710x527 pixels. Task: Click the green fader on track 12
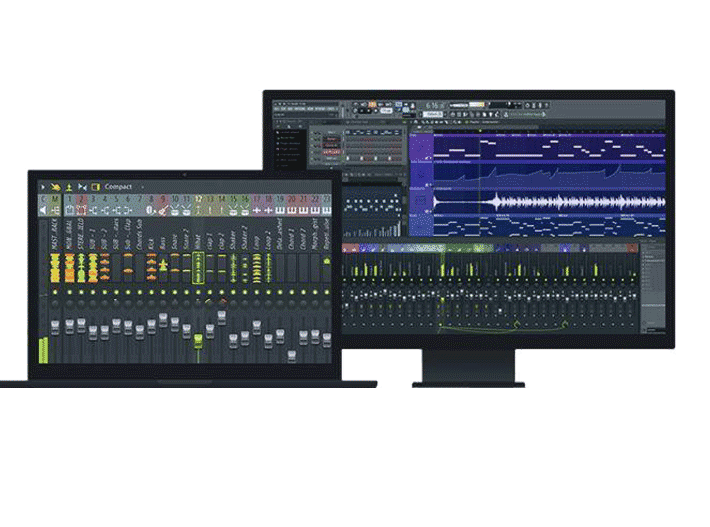pos(199,342)
